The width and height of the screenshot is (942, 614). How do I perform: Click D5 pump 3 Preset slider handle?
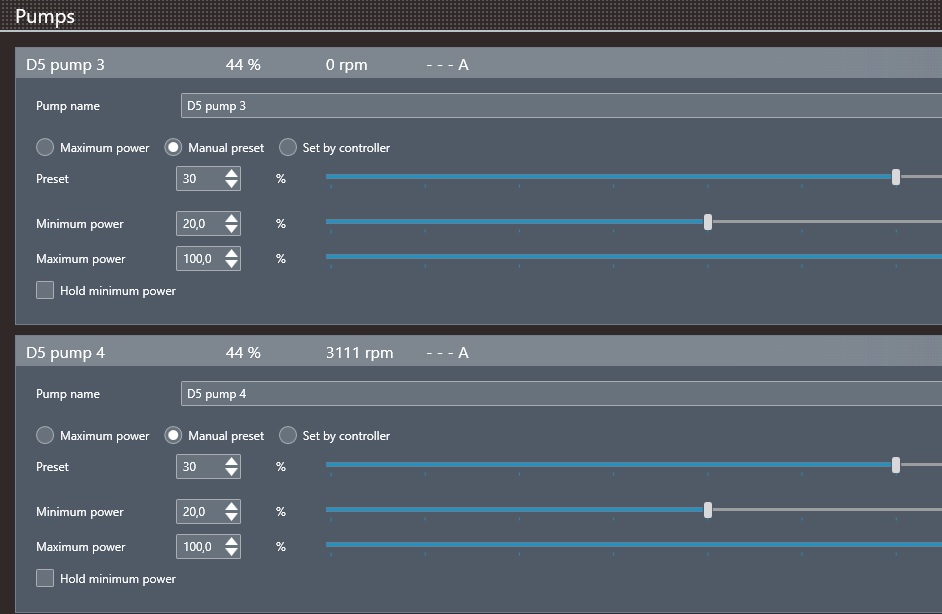[896, 177]
